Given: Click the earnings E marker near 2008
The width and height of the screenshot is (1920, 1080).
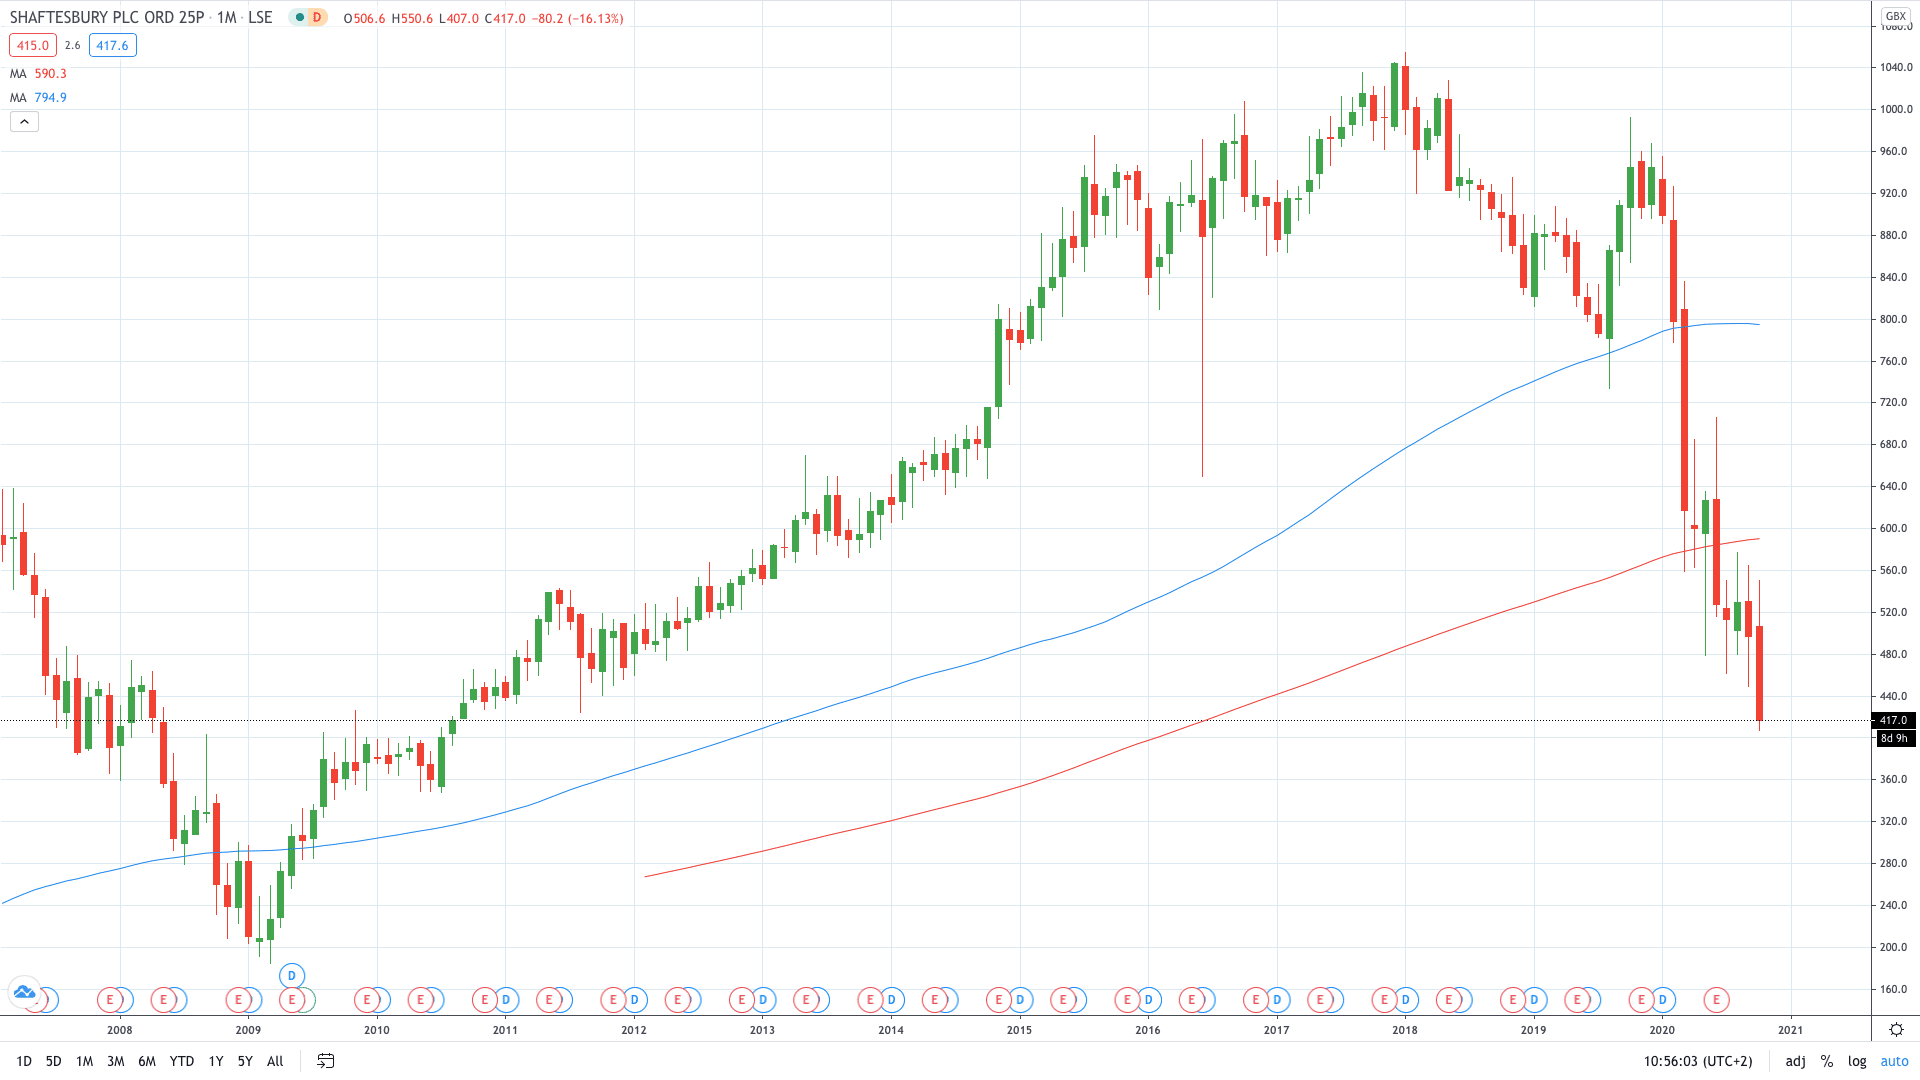Looking at the screenshot, I should click(110, 999).
